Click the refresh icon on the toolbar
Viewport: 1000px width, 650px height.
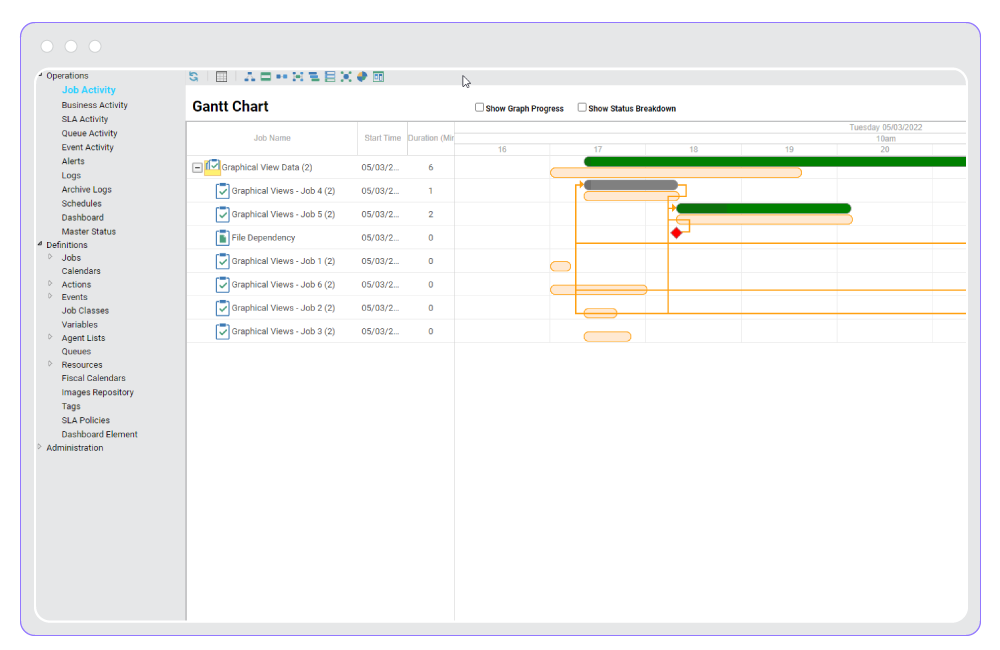[x=192, y=76]
